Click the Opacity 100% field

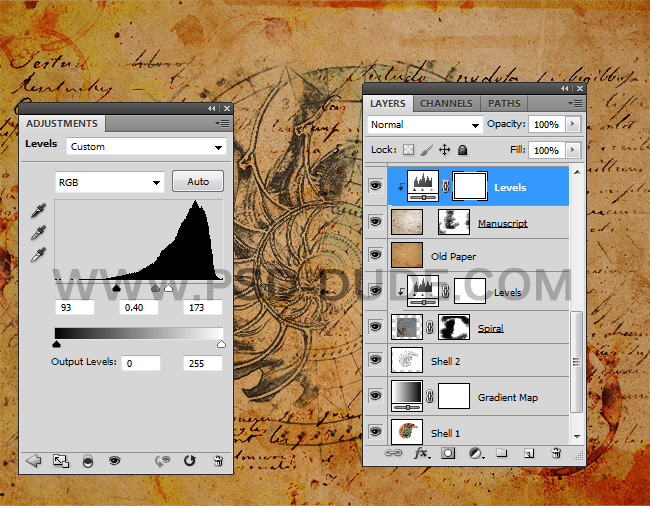(546, 124)
